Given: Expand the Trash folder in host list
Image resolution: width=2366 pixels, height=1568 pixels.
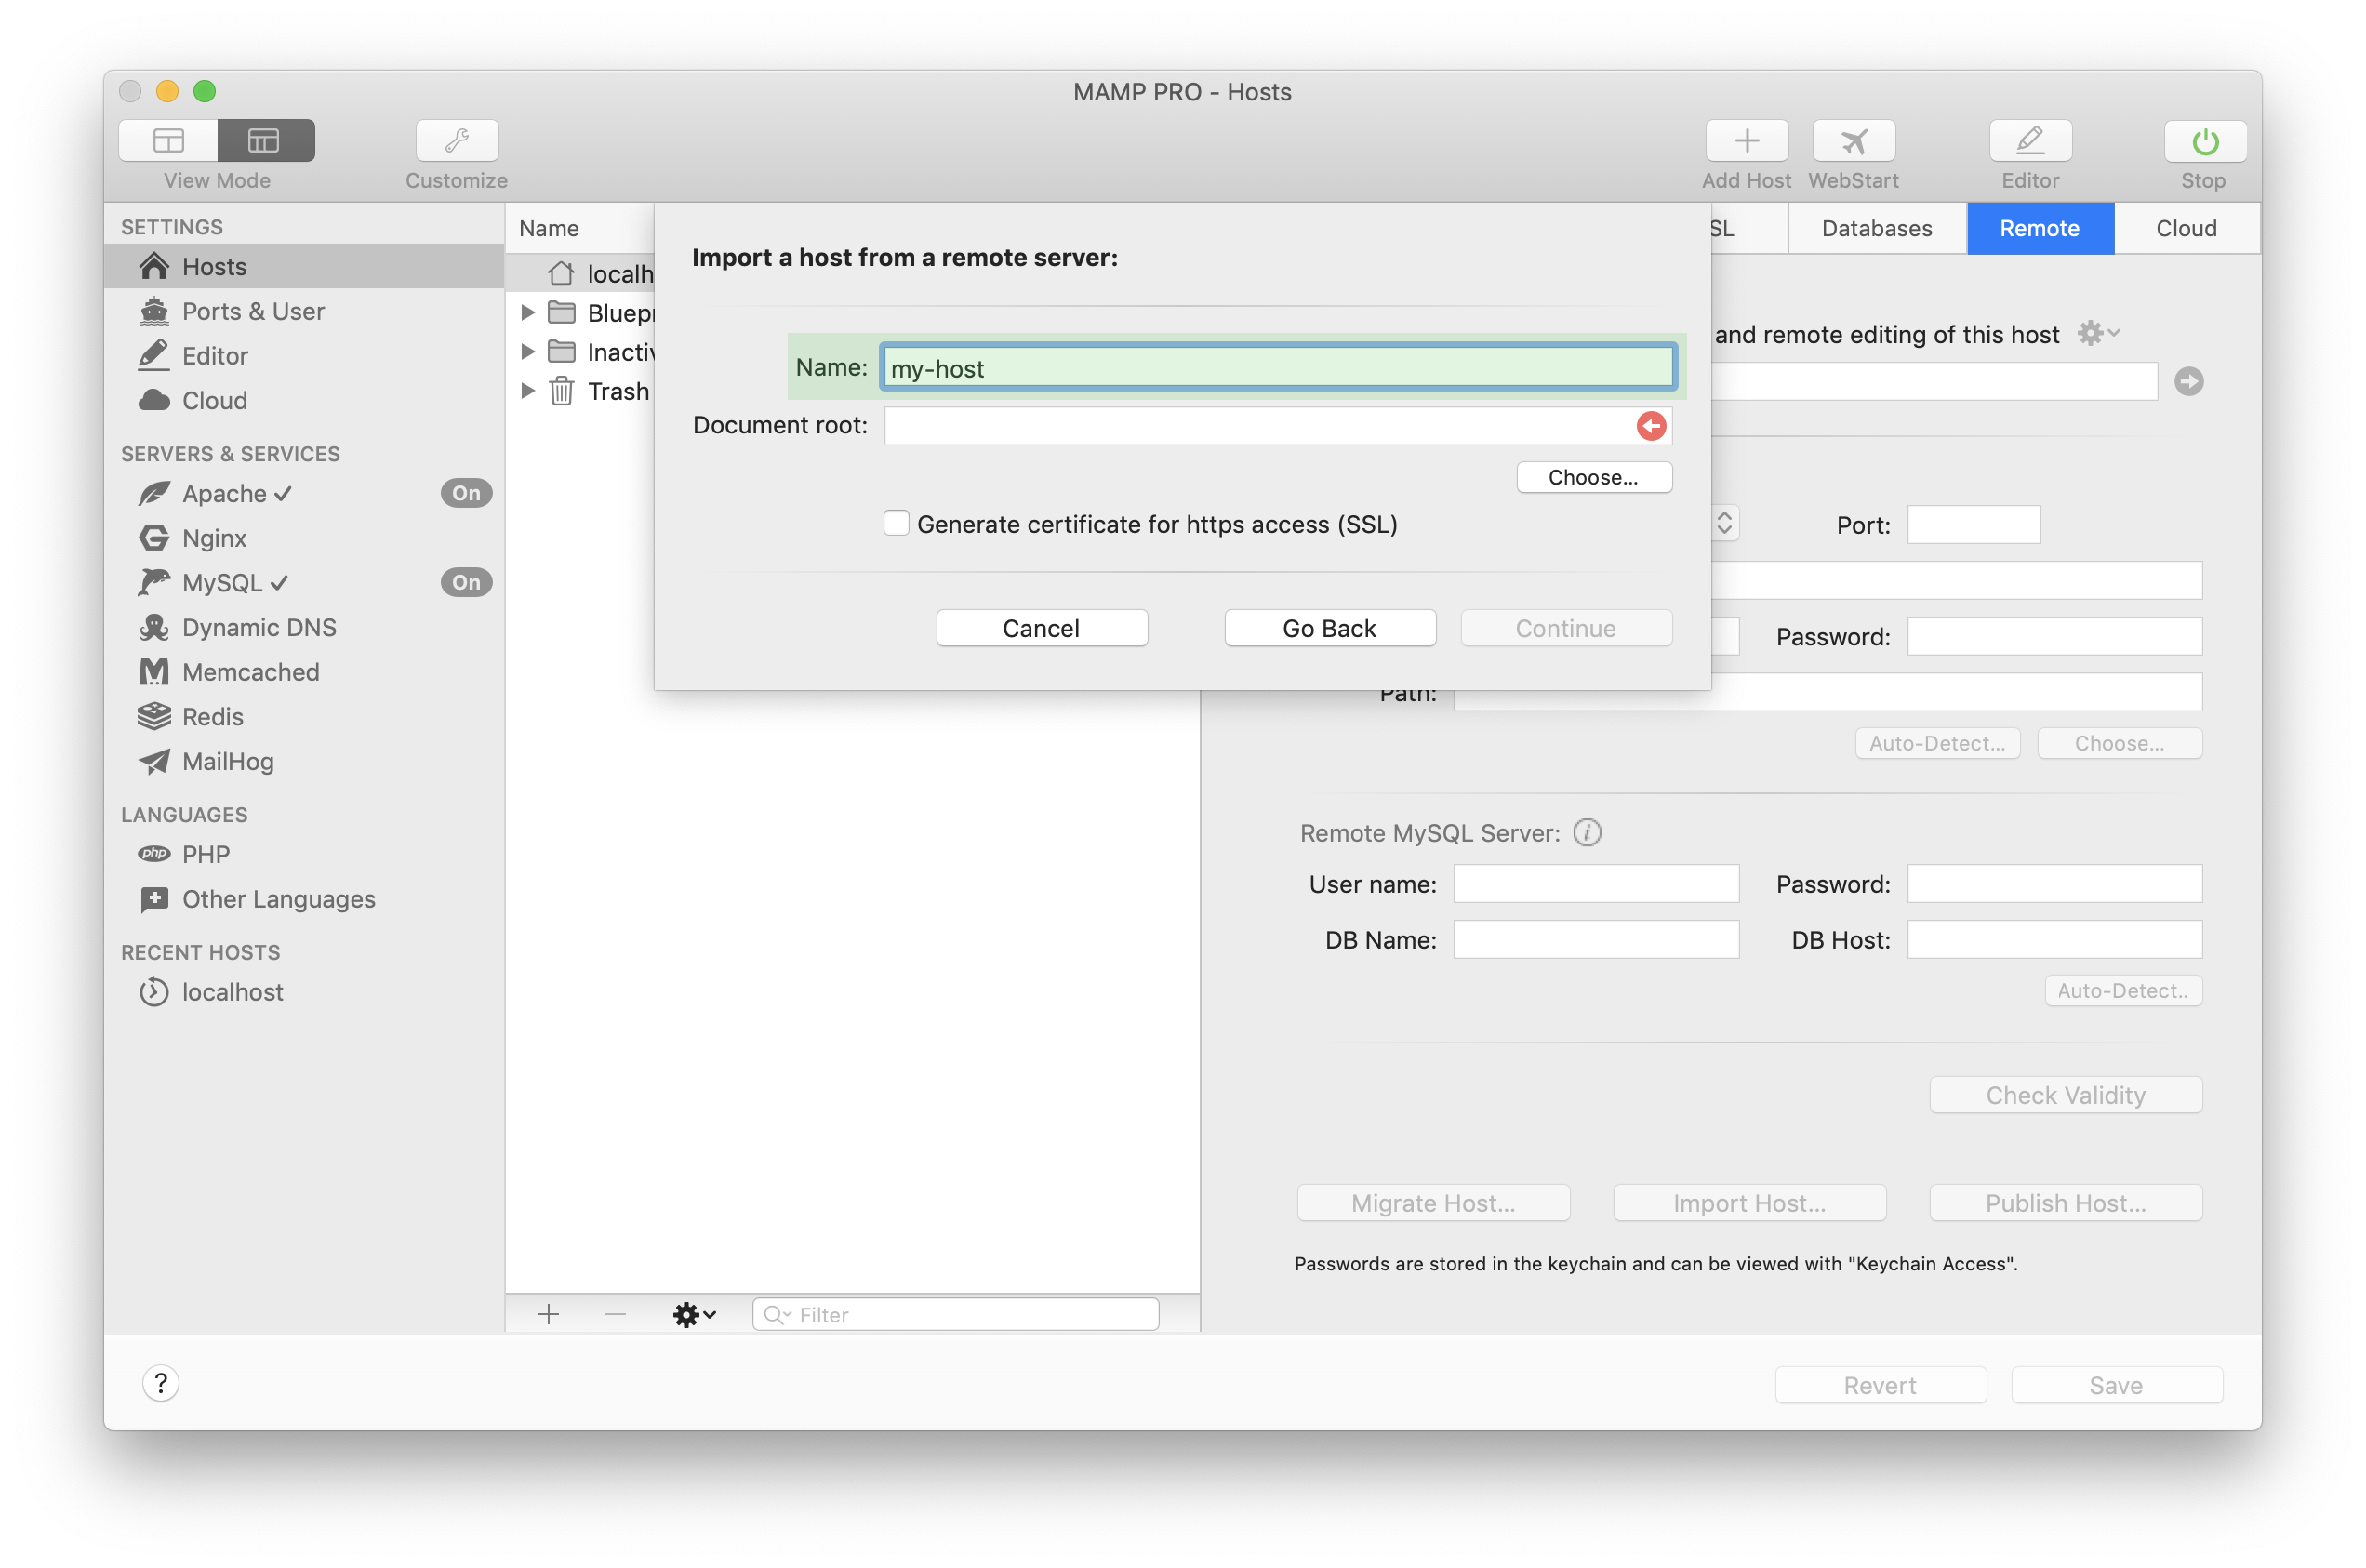Looking at the screenshot, I should coord(529,391).
